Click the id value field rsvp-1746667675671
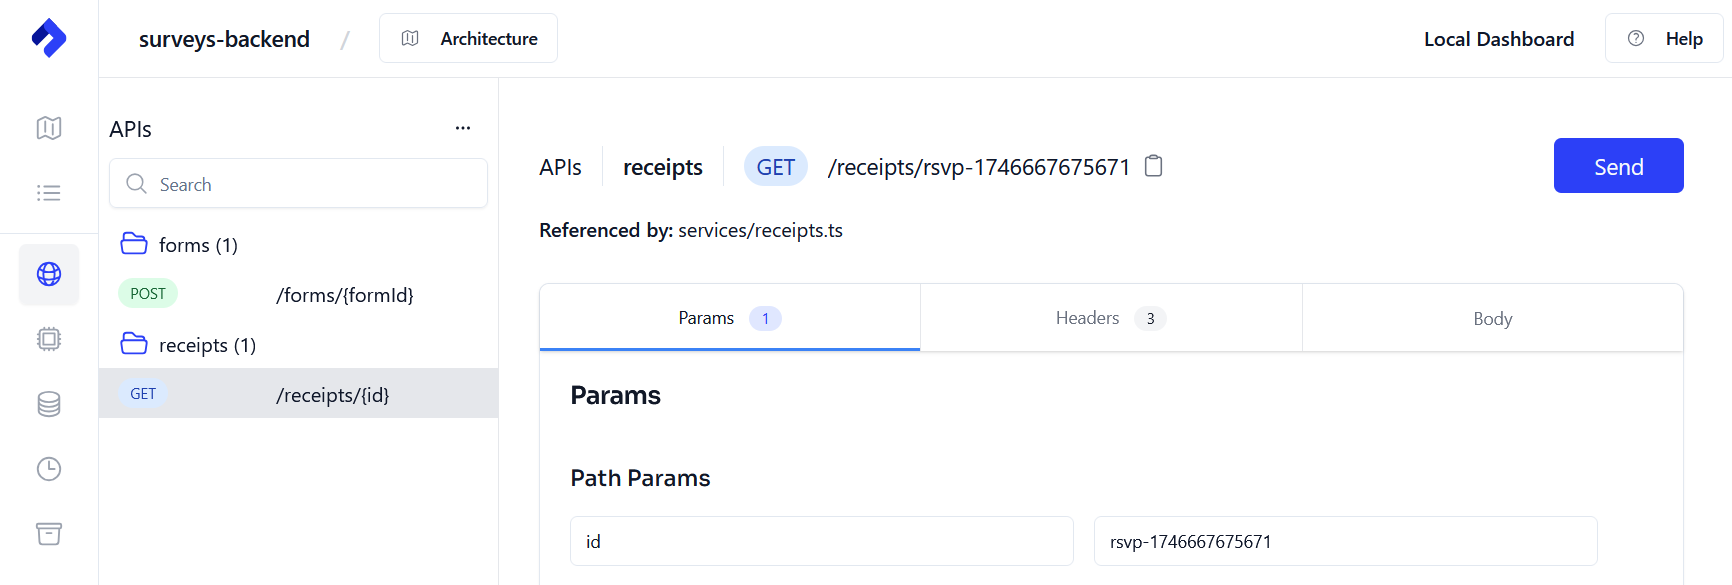Screen dimensions: 1732x585 point(1345,541)
